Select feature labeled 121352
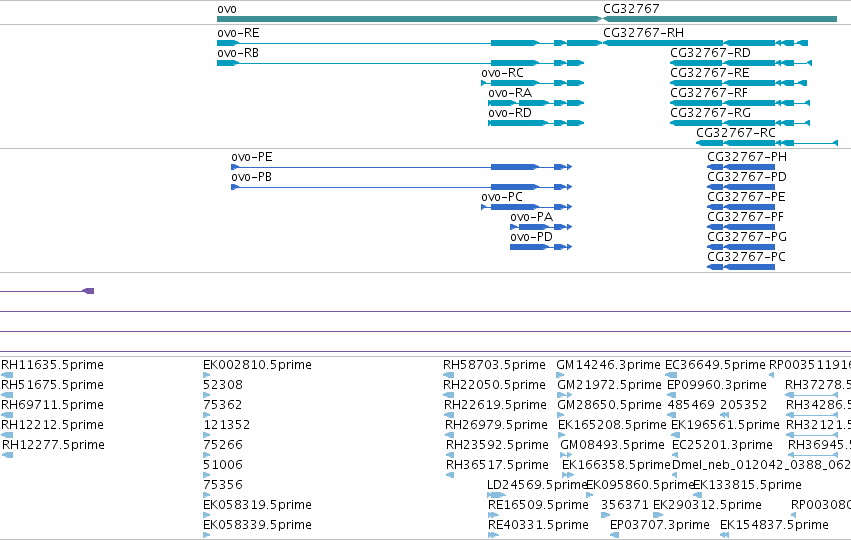The width and height of the screenshot is (851, 540). pos(227,425)
